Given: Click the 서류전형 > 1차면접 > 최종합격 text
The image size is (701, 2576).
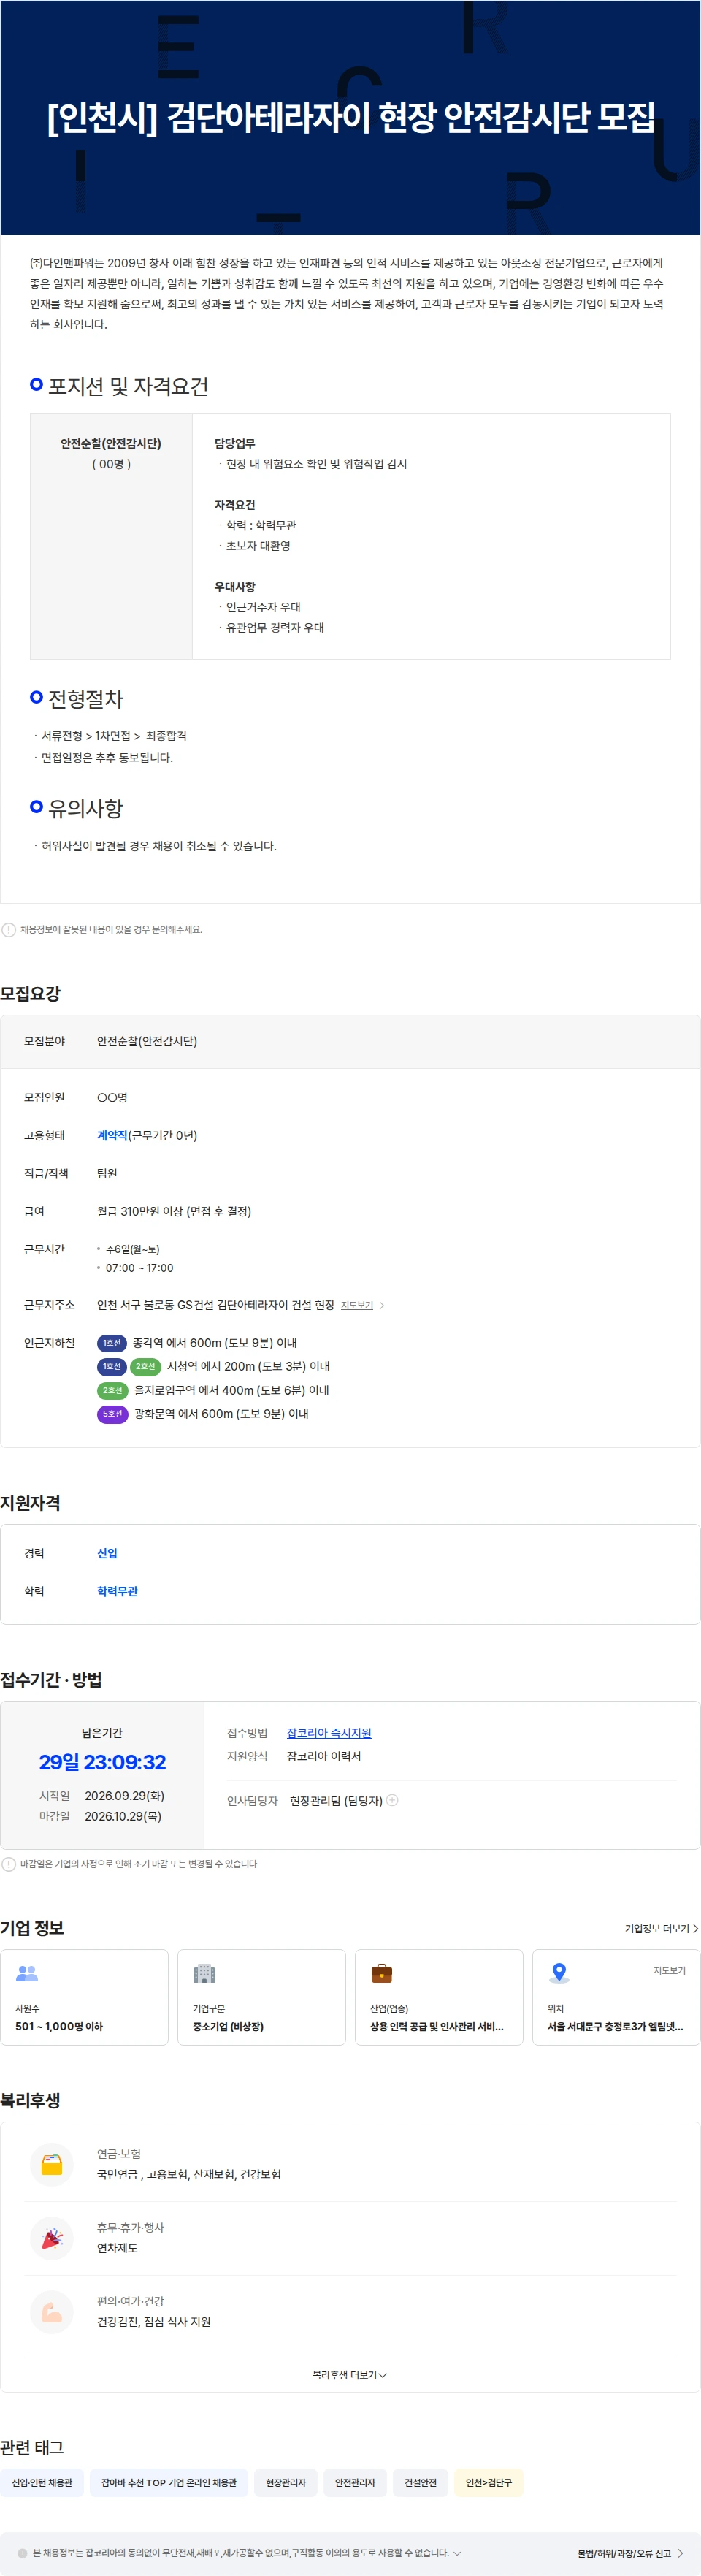Looking at the screenshot, I should tap(114, 736).
